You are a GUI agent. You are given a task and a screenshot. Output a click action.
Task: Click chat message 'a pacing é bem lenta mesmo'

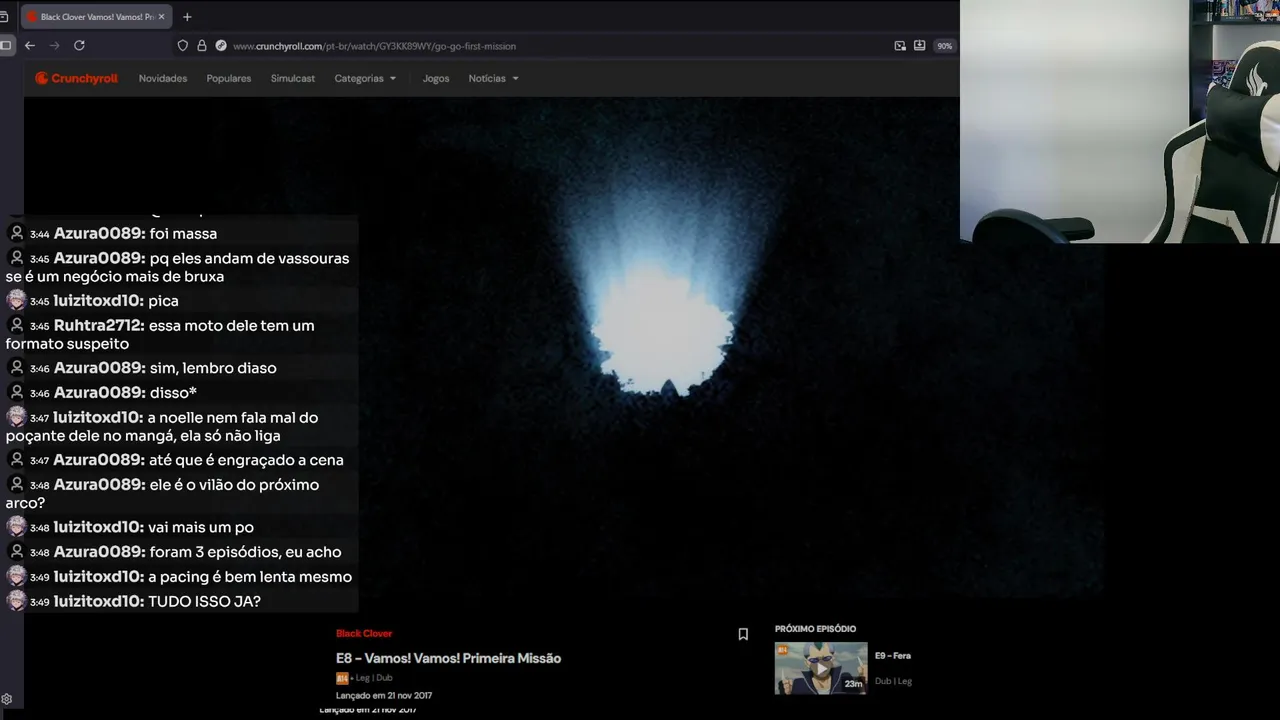click(250, 577)
